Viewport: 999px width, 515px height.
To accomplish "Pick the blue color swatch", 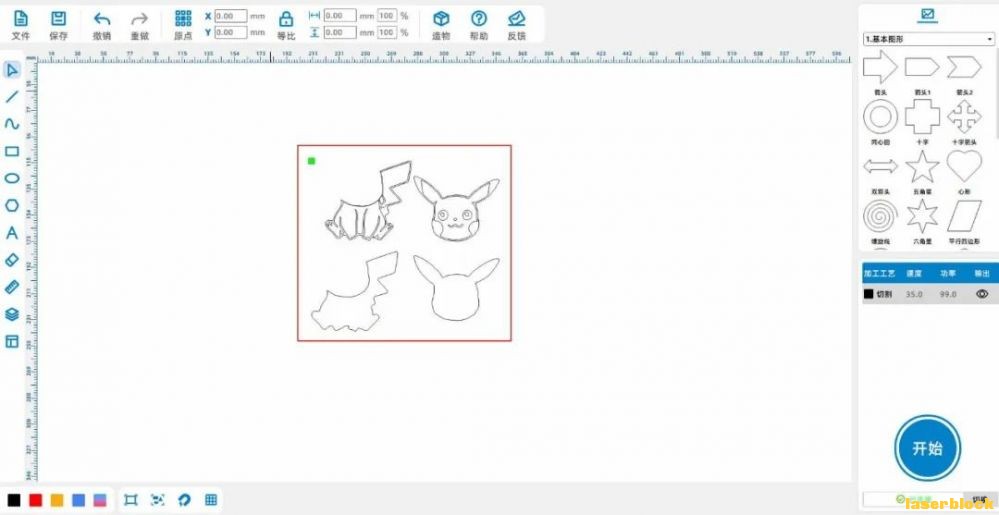I will click(78, 500).
